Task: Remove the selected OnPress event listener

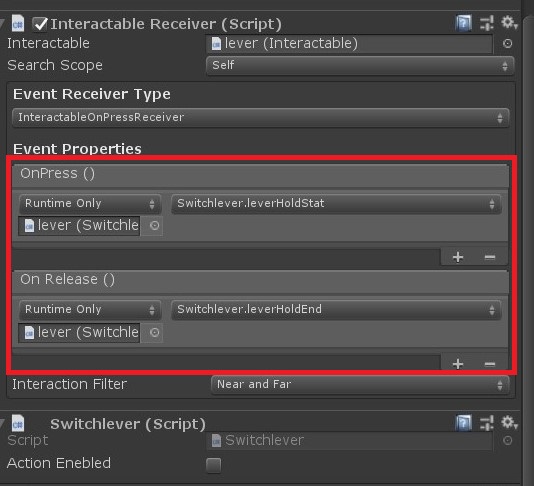Action: [x=490, y=257]
